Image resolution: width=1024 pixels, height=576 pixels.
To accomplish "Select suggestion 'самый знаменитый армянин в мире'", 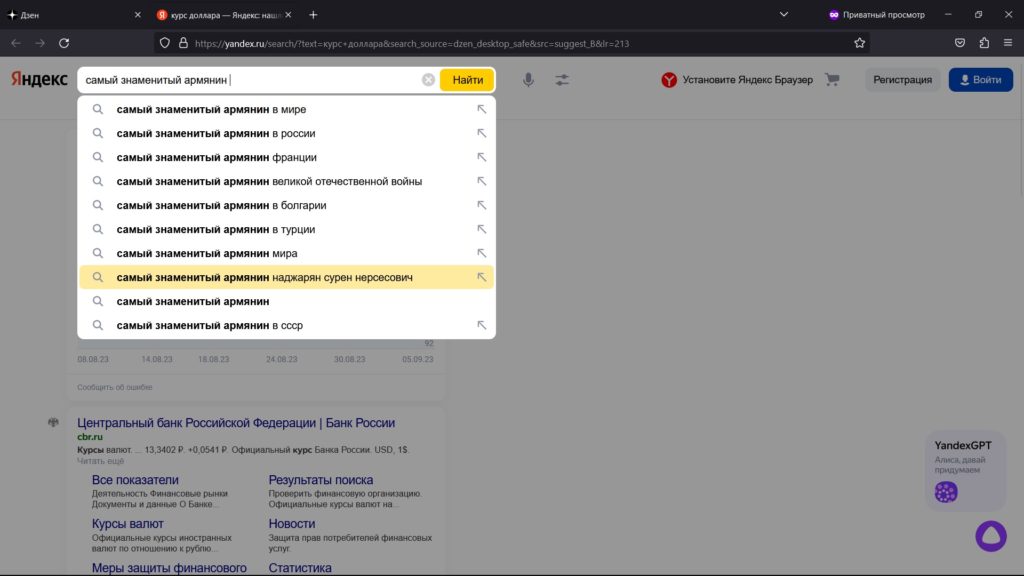I will [286, 109].
